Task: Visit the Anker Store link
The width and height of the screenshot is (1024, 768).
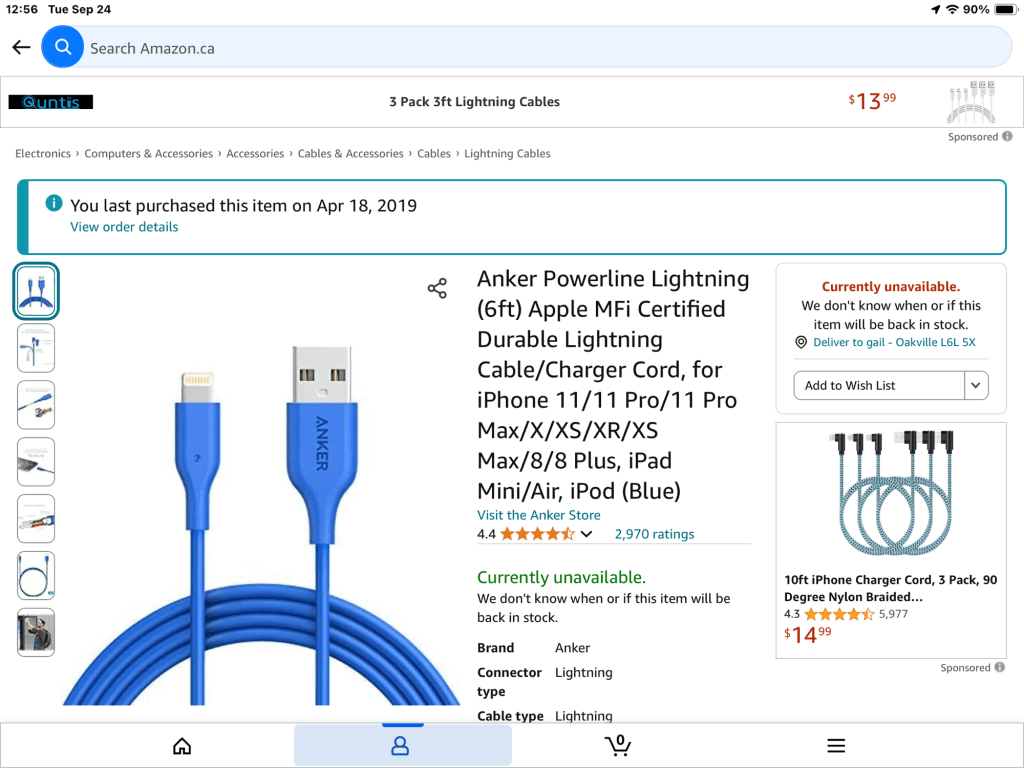Action: (539, 515)
